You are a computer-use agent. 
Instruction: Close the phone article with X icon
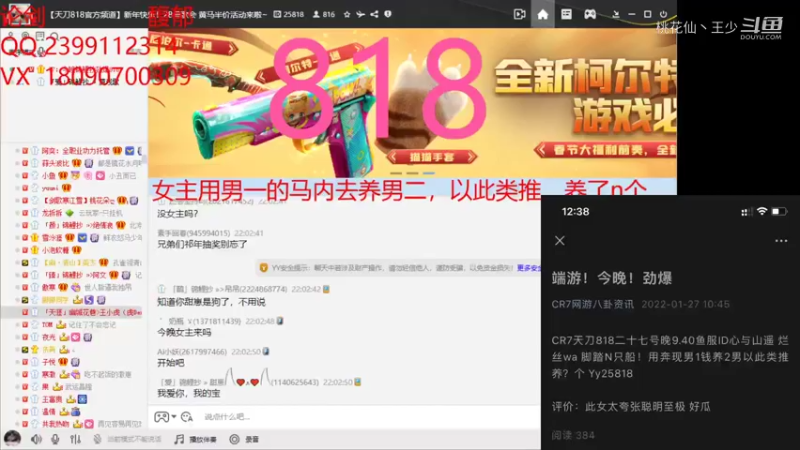tap(560, 241)
